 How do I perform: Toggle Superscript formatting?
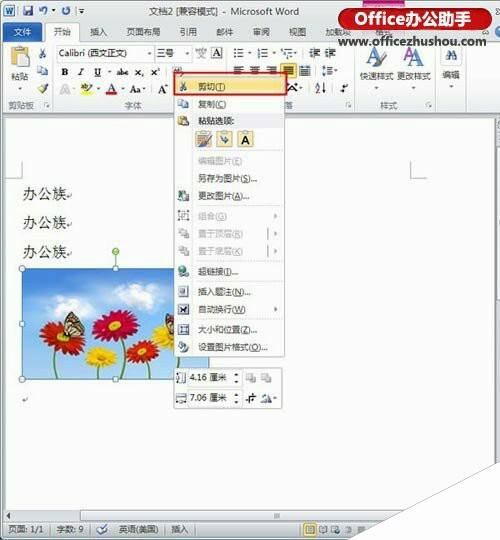(x=155, y=72)
